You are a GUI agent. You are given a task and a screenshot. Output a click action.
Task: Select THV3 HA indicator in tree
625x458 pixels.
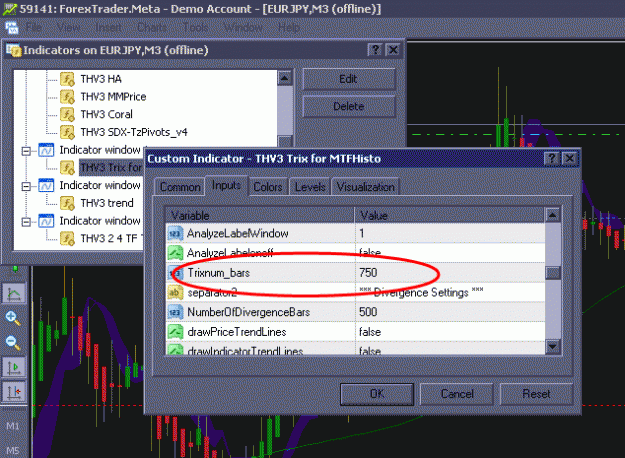101,79
